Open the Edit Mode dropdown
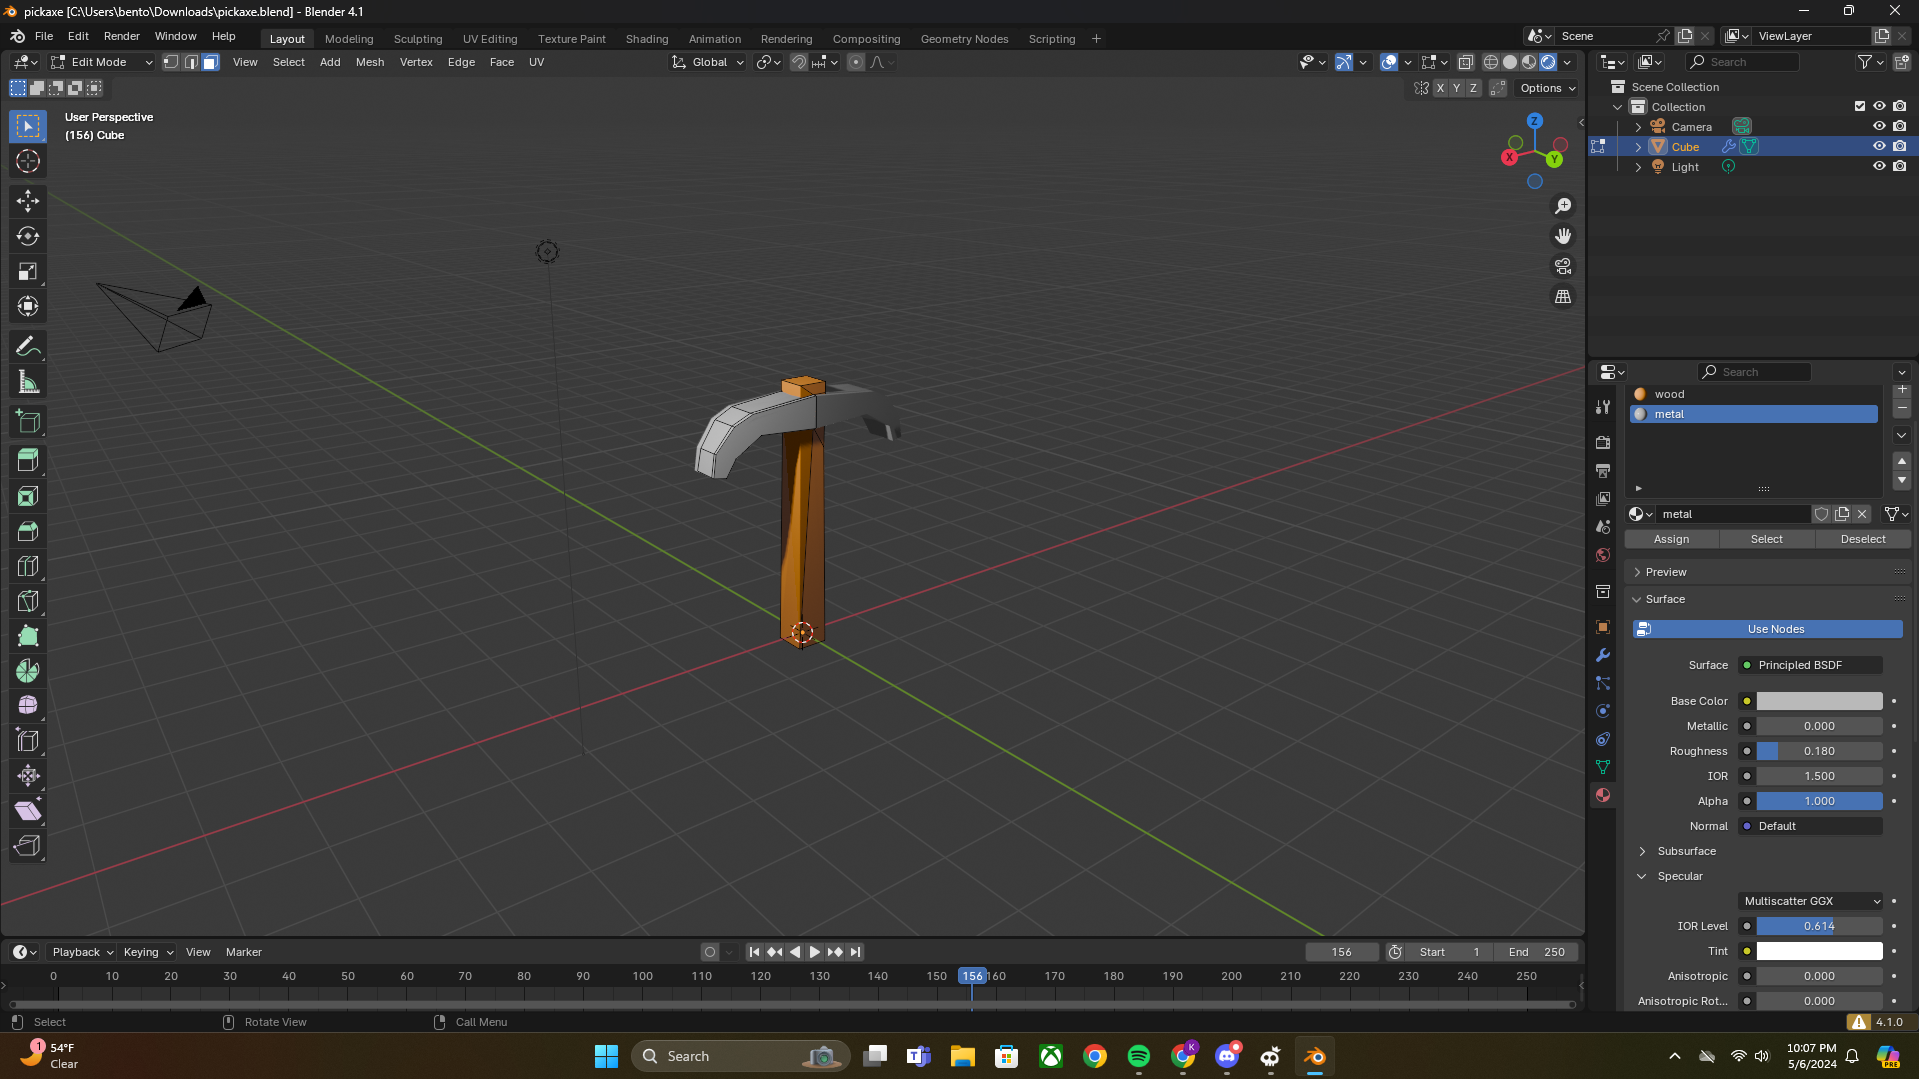1919x1079 pixels. point(101,62)
